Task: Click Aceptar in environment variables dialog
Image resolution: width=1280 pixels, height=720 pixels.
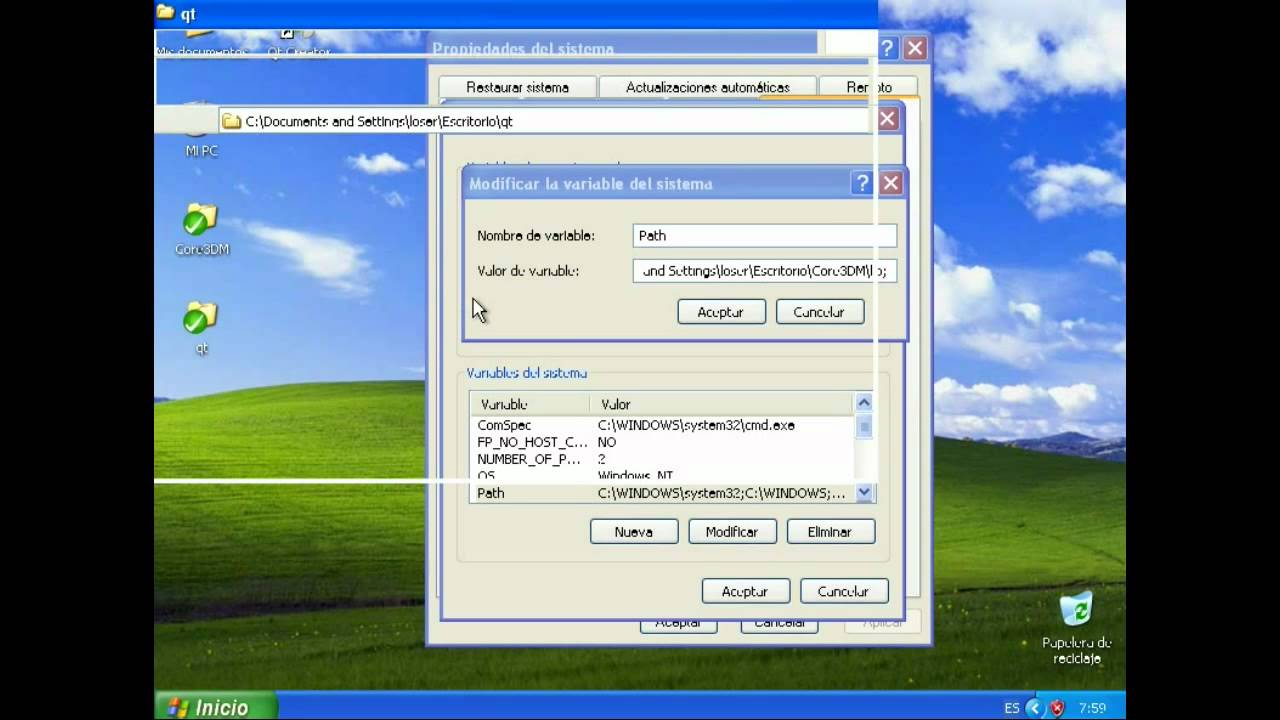Action: pyautogui.click(x=745, y=591)
